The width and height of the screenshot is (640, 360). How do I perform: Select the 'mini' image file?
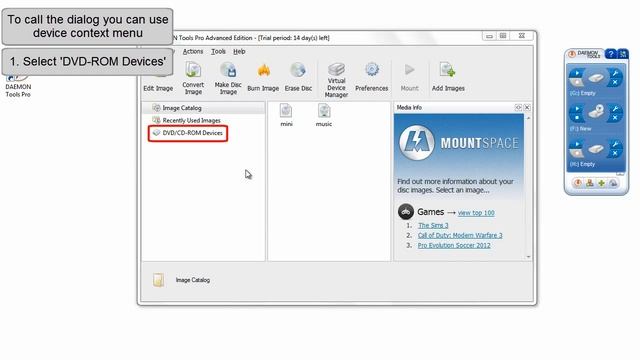click(286, 115)
